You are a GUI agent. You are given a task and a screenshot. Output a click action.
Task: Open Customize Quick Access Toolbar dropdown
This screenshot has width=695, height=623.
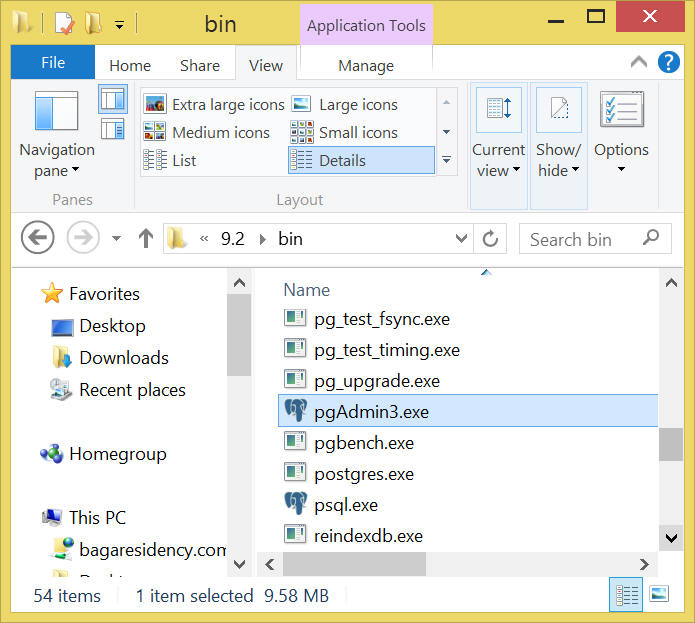coord(119,24)
